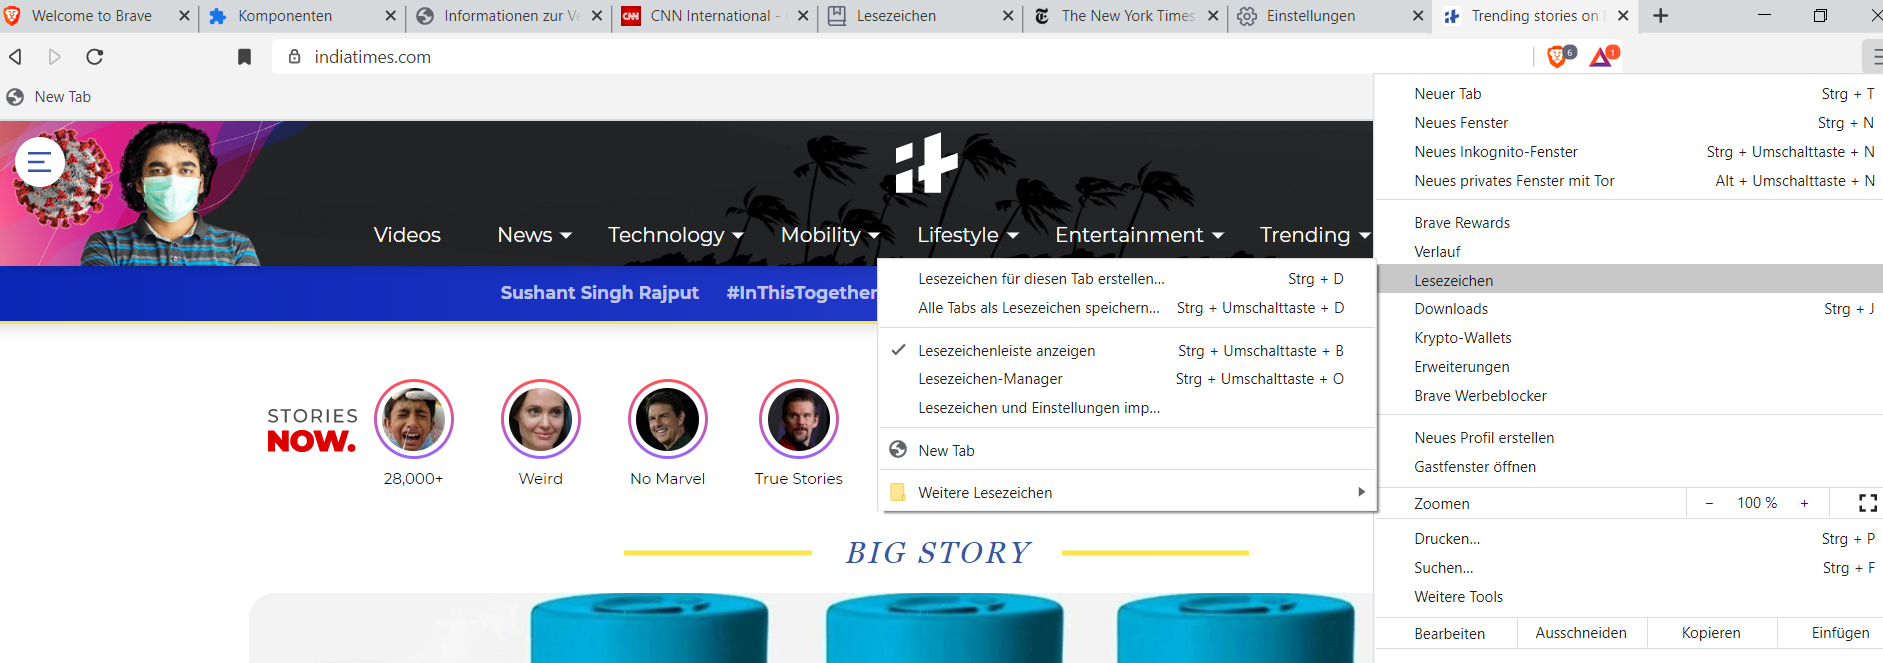Screen dimensions: 1883x663
Task: Select Neues Profil erstellen
Action: click(1629, 438)
